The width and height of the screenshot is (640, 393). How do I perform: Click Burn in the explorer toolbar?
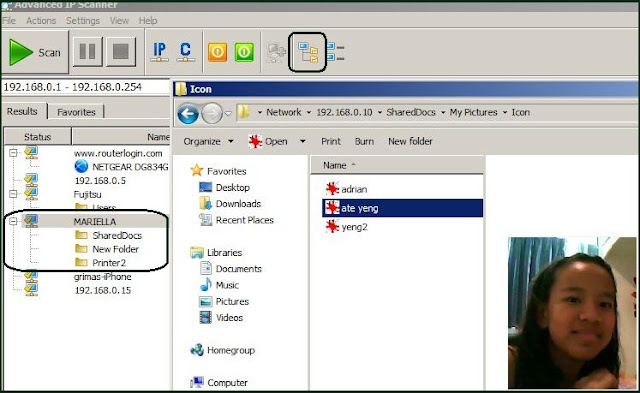(364, 141)
